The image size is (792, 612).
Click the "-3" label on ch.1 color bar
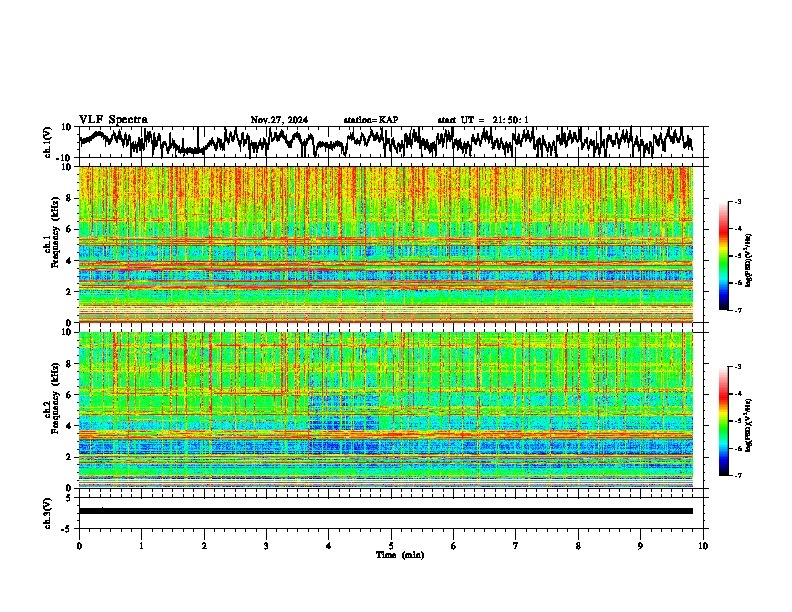point(738,201)
